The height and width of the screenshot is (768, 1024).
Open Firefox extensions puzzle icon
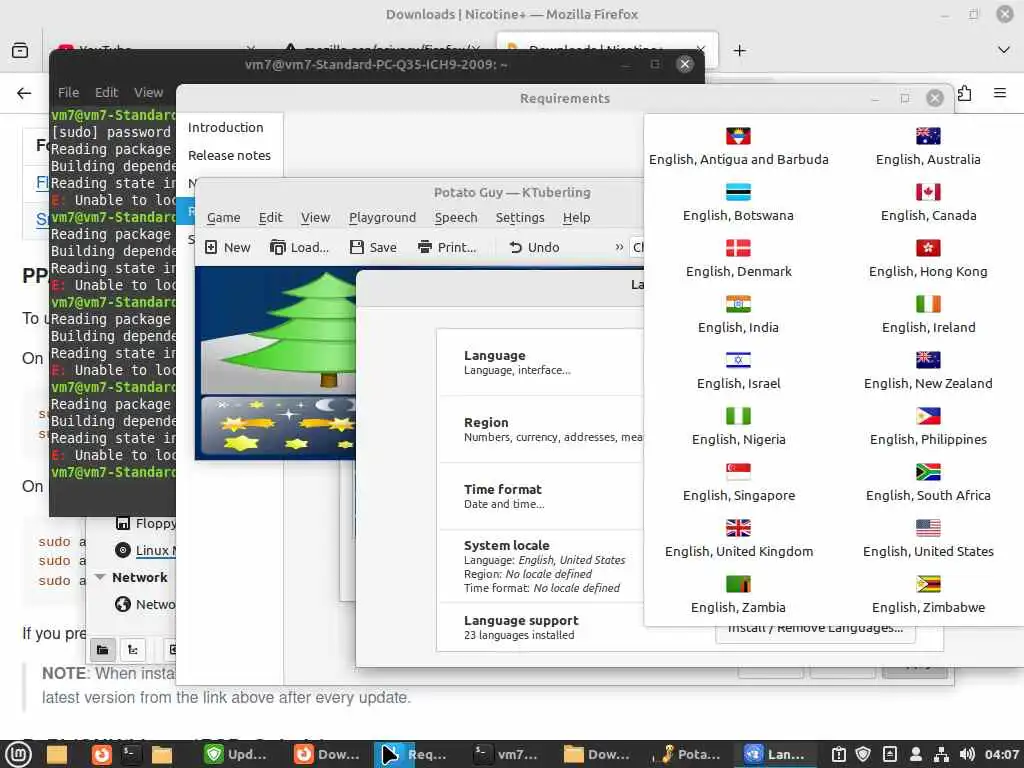[x=965, y=93]
